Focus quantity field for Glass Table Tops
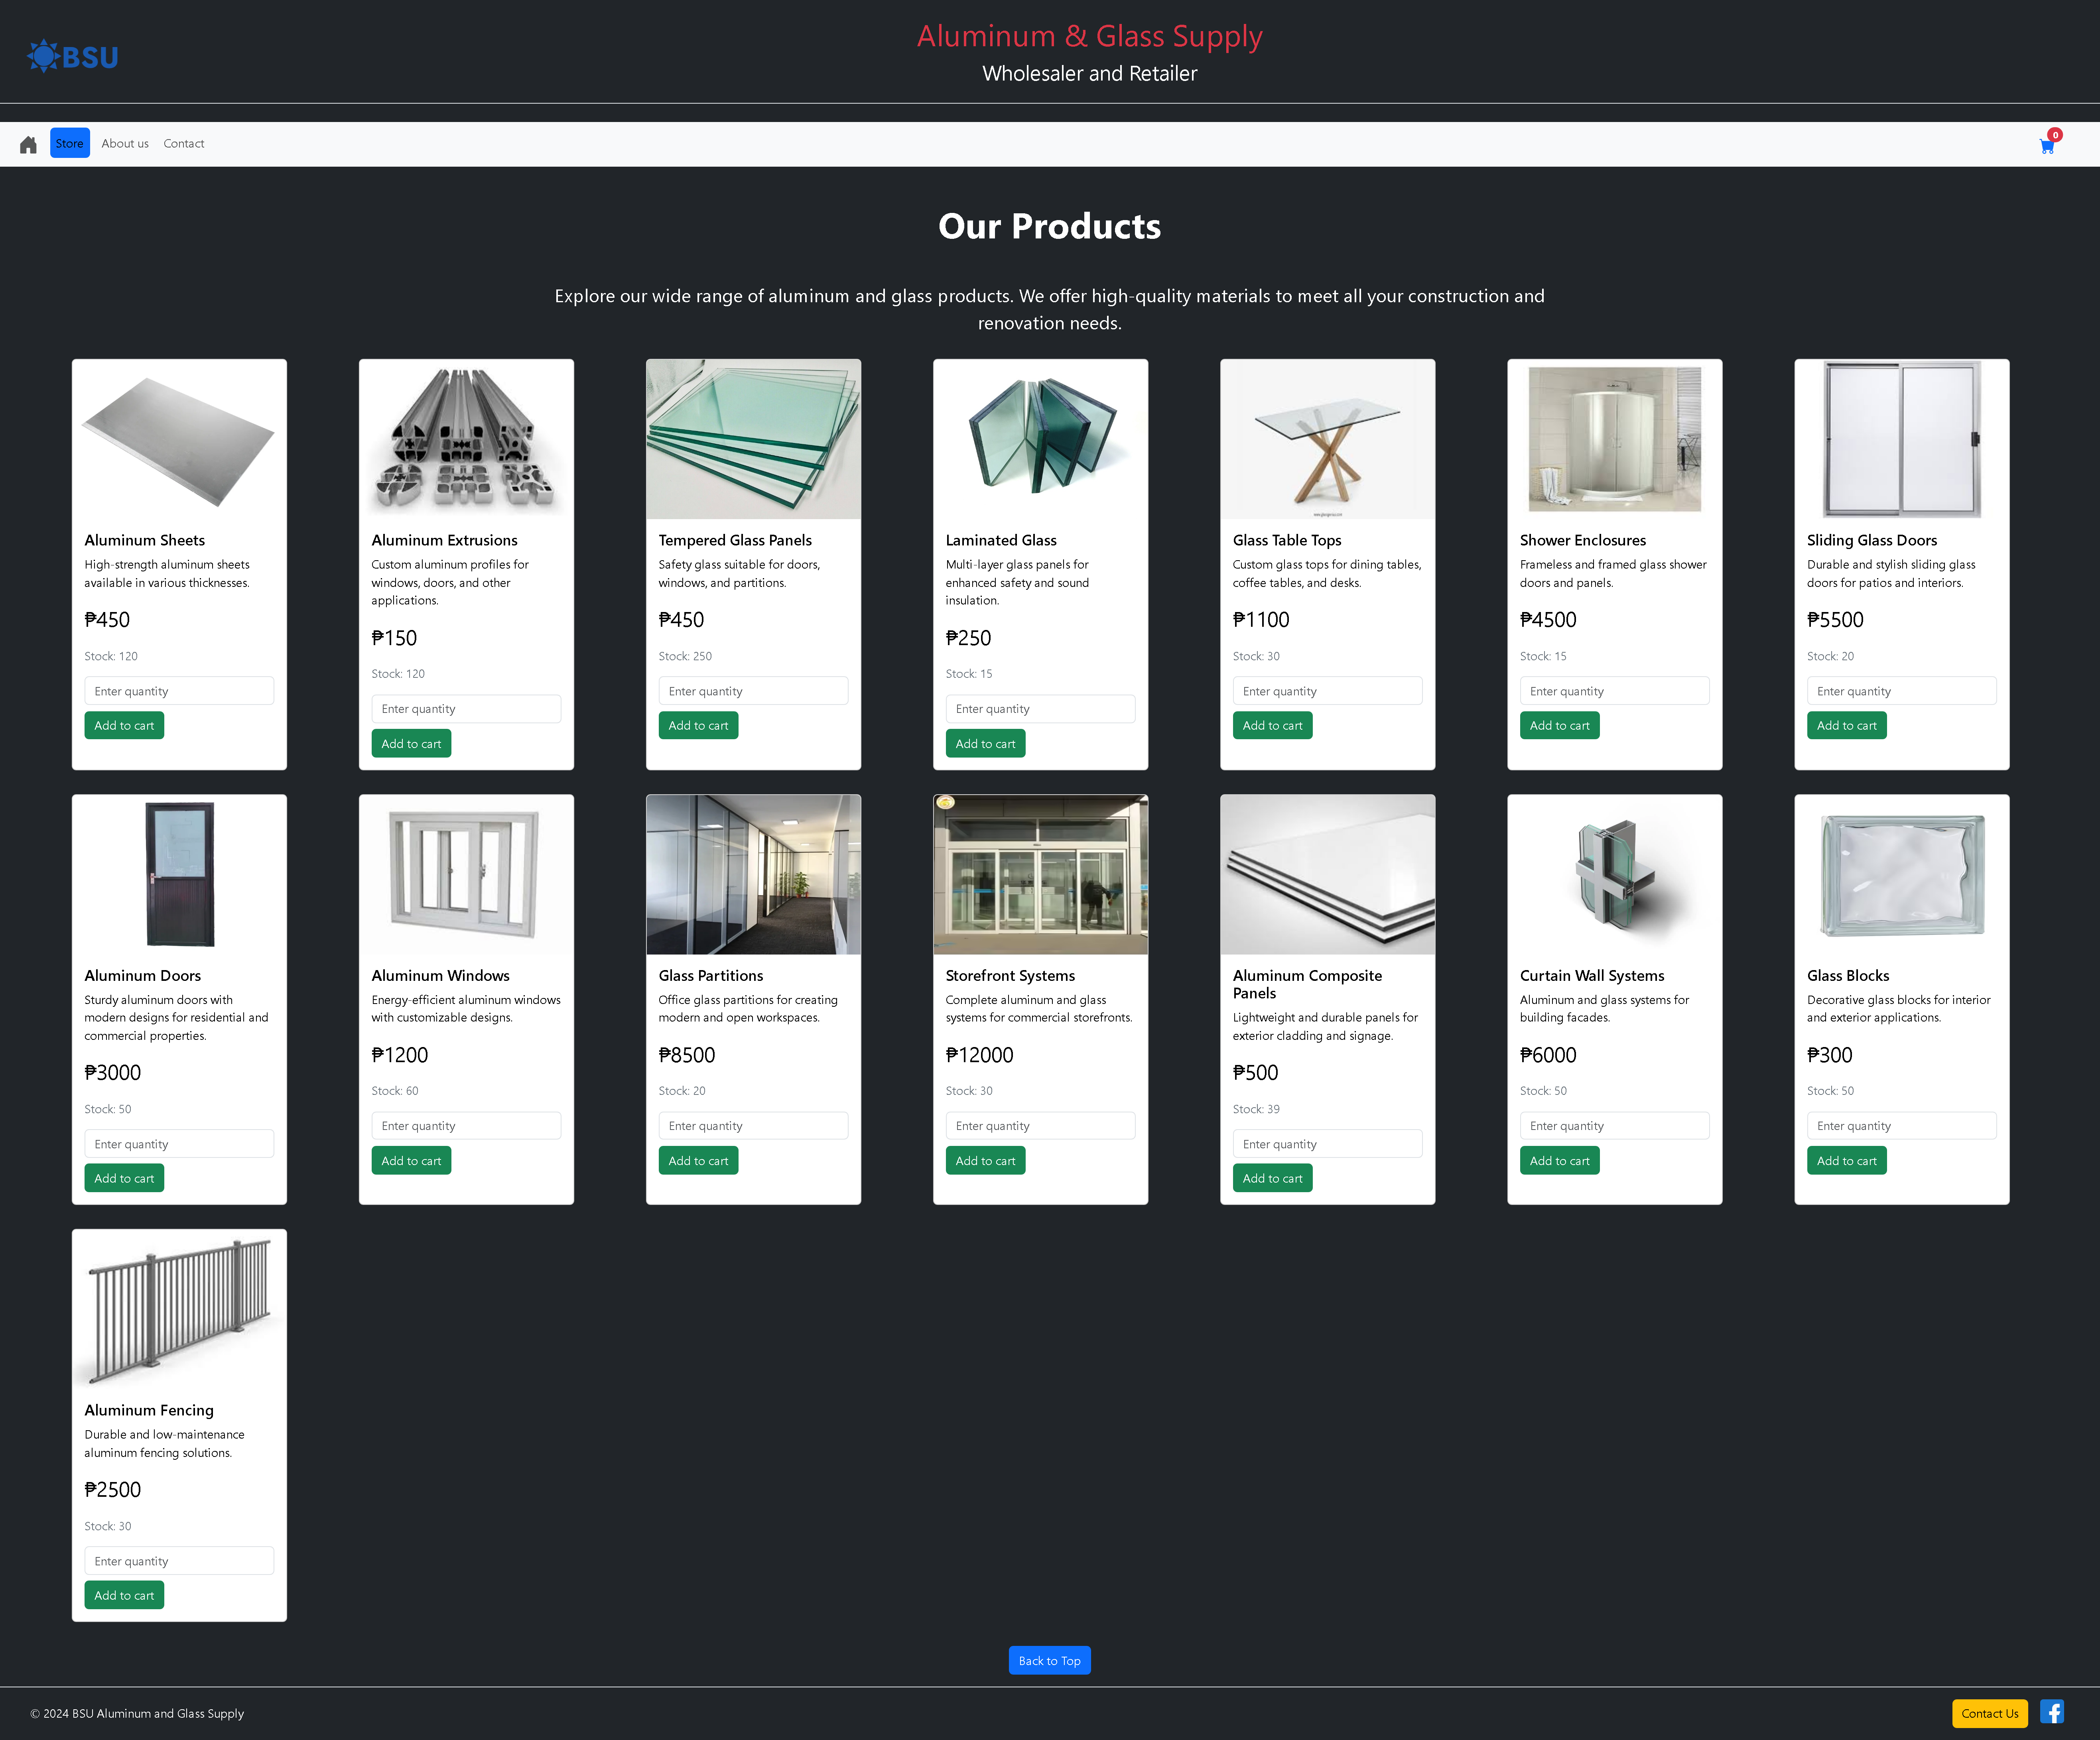Screen dimensions: 2100x1740 pos(1327,691)
